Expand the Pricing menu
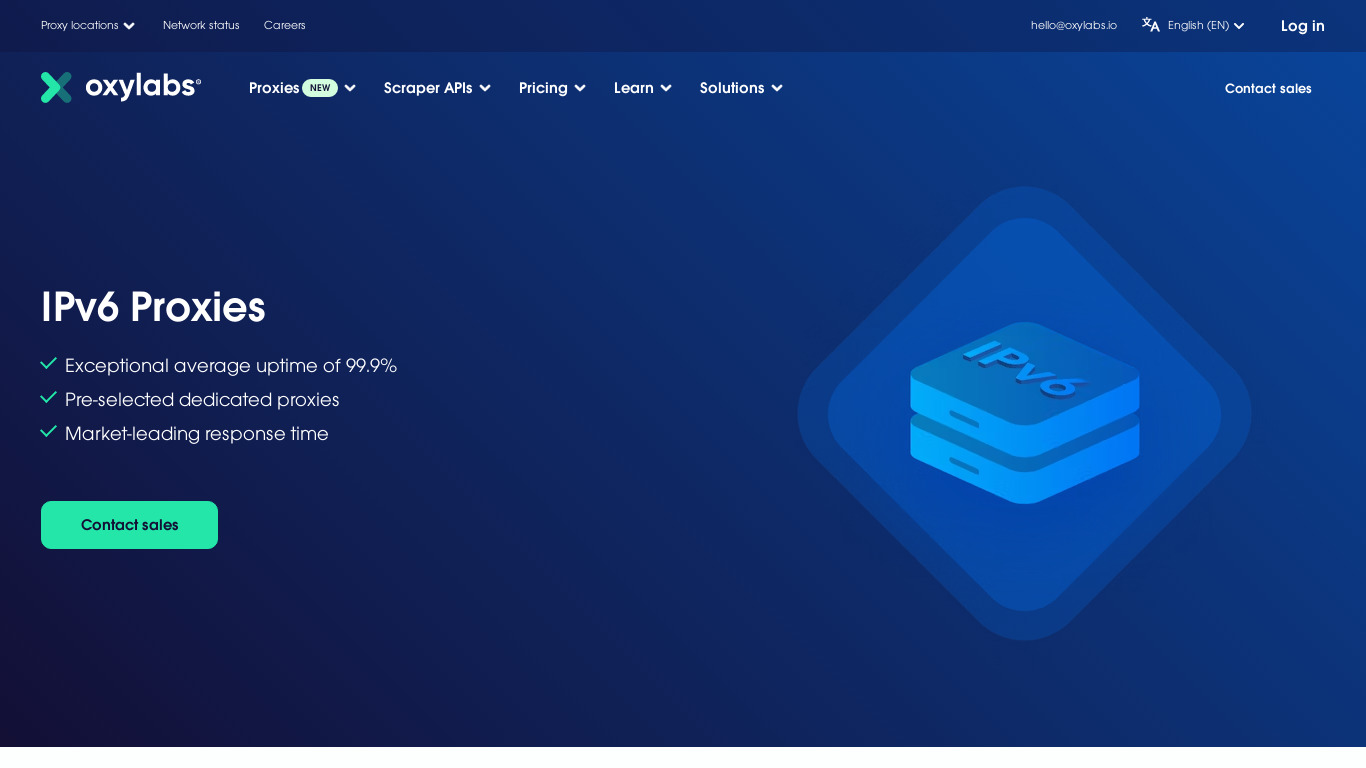This screenshot has height=768, width=1366. click(552, 88)
